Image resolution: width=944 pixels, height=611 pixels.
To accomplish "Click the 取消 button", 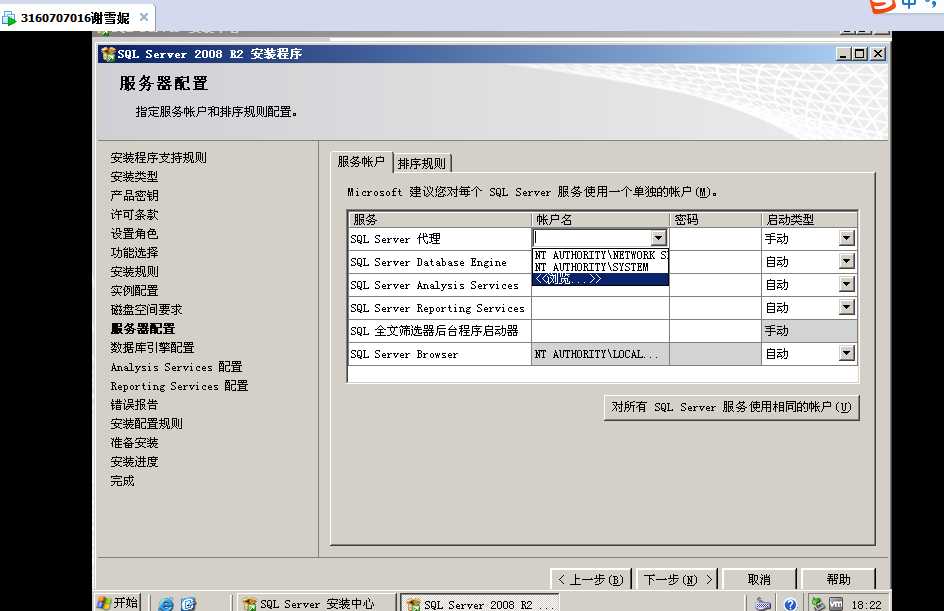I will coord(759,579).
